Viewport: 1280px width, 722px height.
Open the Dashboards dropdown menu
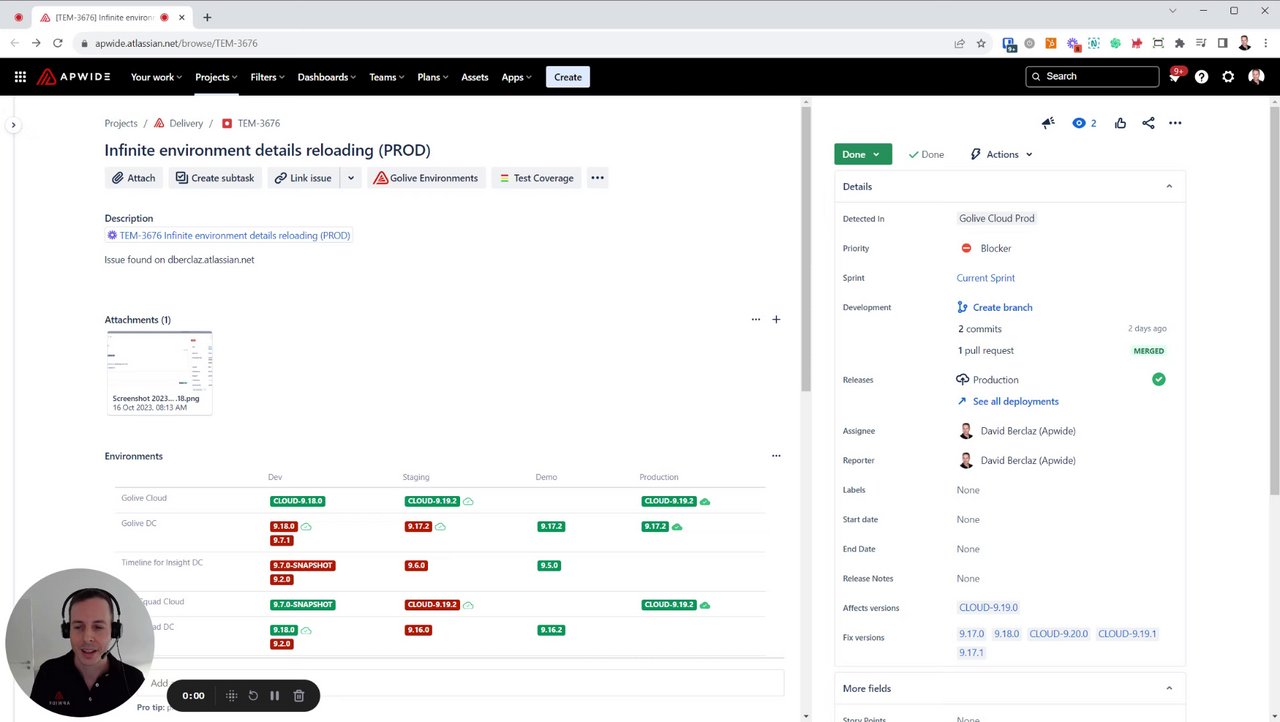(x=327, y=77)
